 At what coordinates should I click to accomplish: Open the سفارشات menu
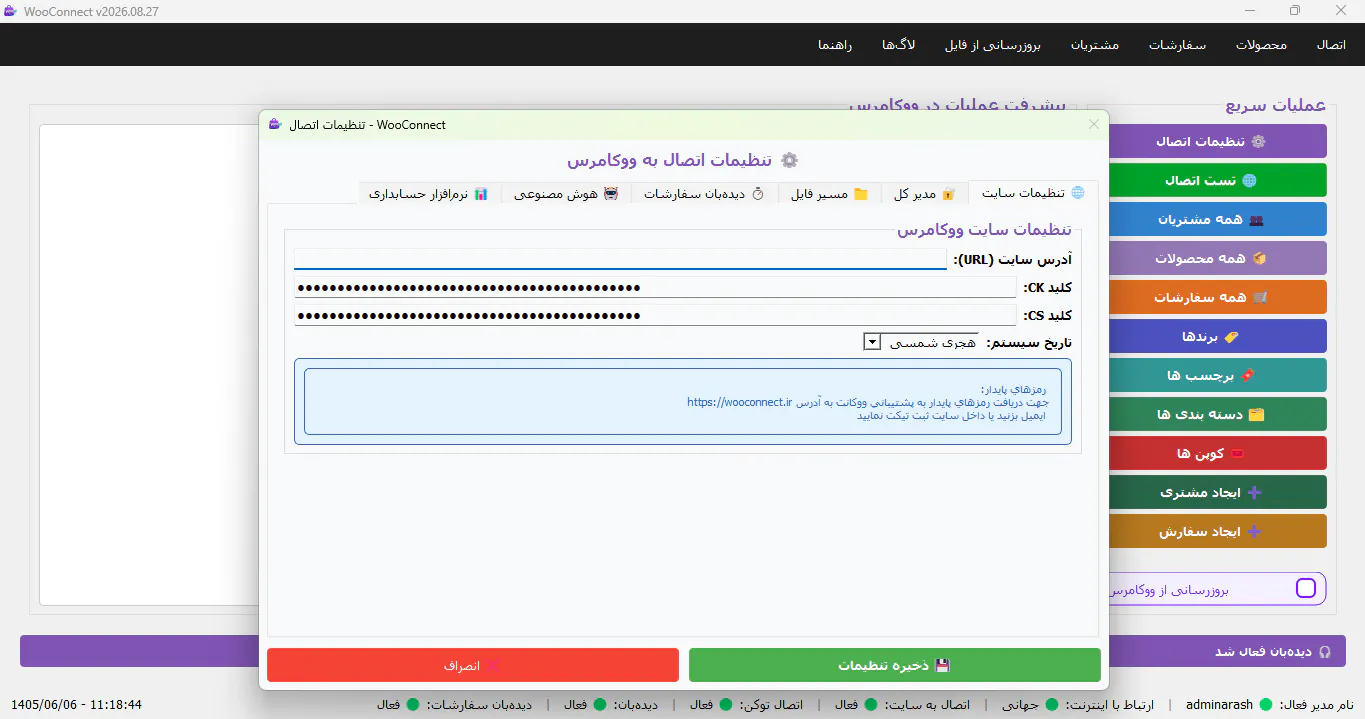[x=1177, y=45]
